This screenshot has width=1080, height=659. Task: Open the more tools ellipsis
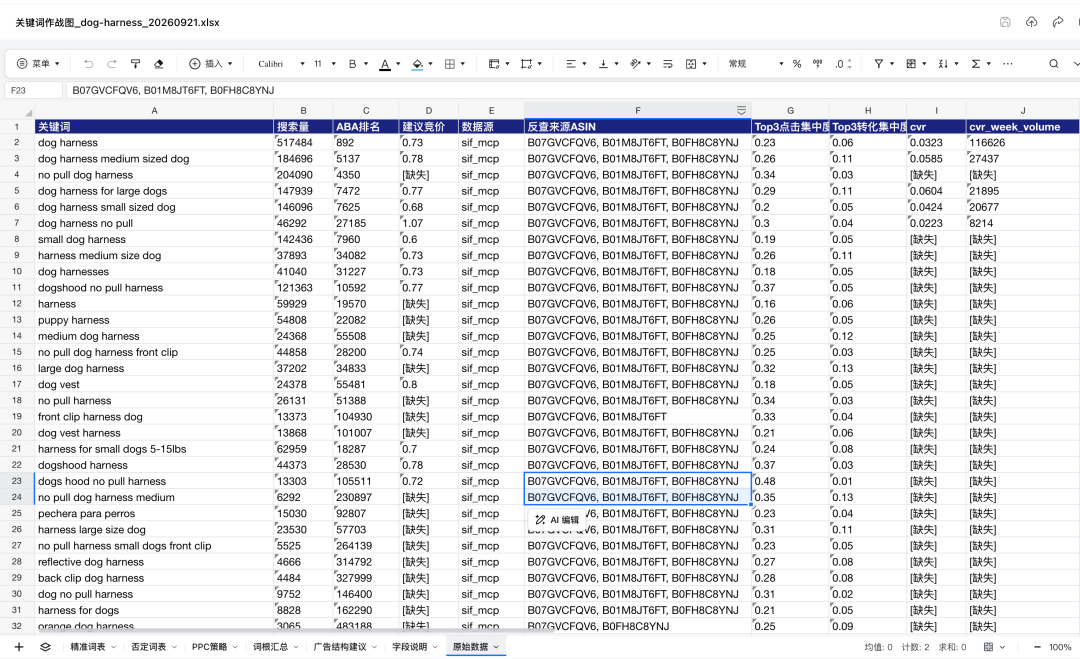pos(1008,64)
